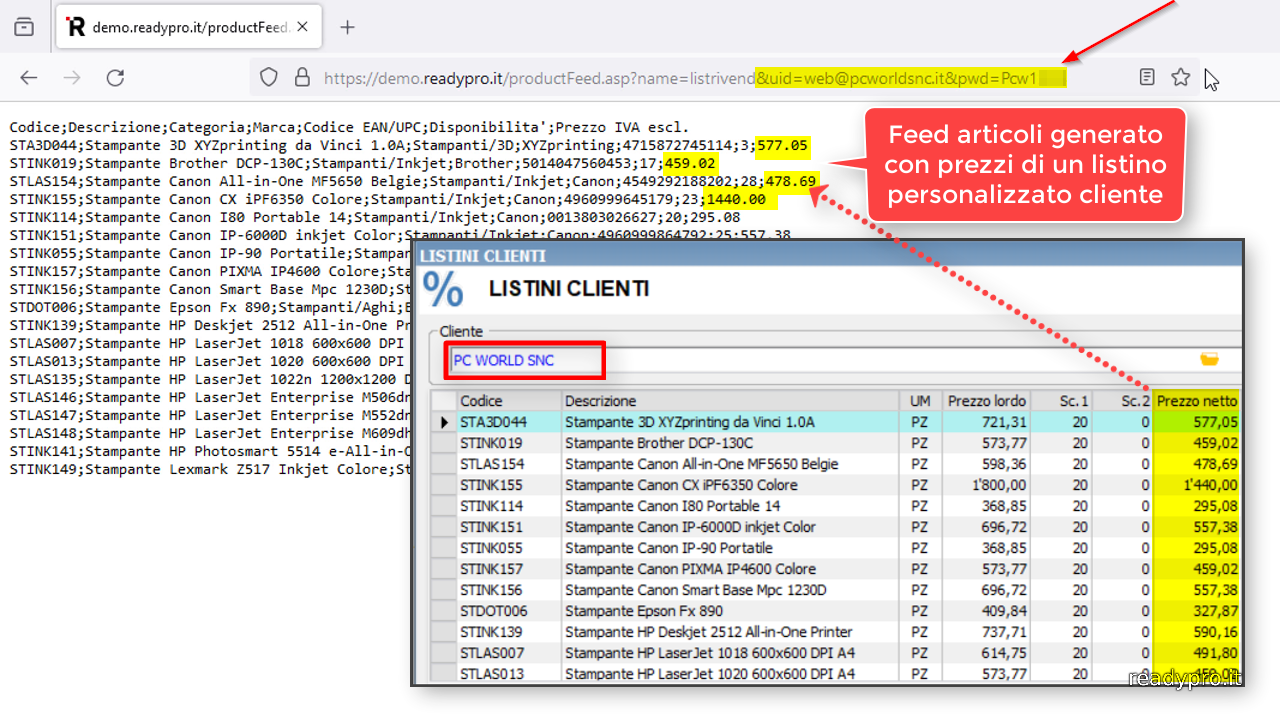Click the Sc.1 column header
This screenshot has width=1280, height=720.
pyautogui.click(x=1062, y=401)
